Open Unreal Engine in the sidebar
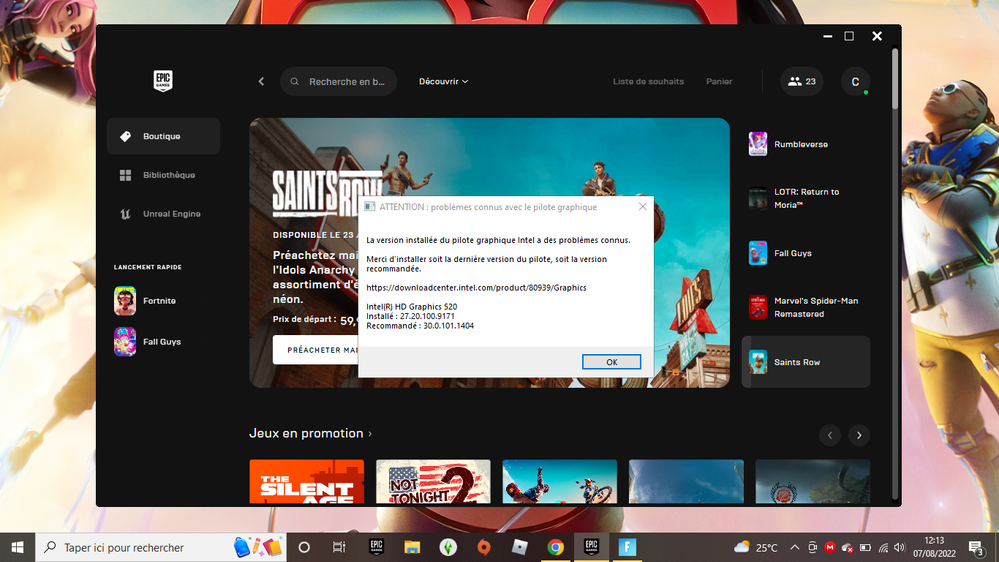 click(x=163, y=214)
